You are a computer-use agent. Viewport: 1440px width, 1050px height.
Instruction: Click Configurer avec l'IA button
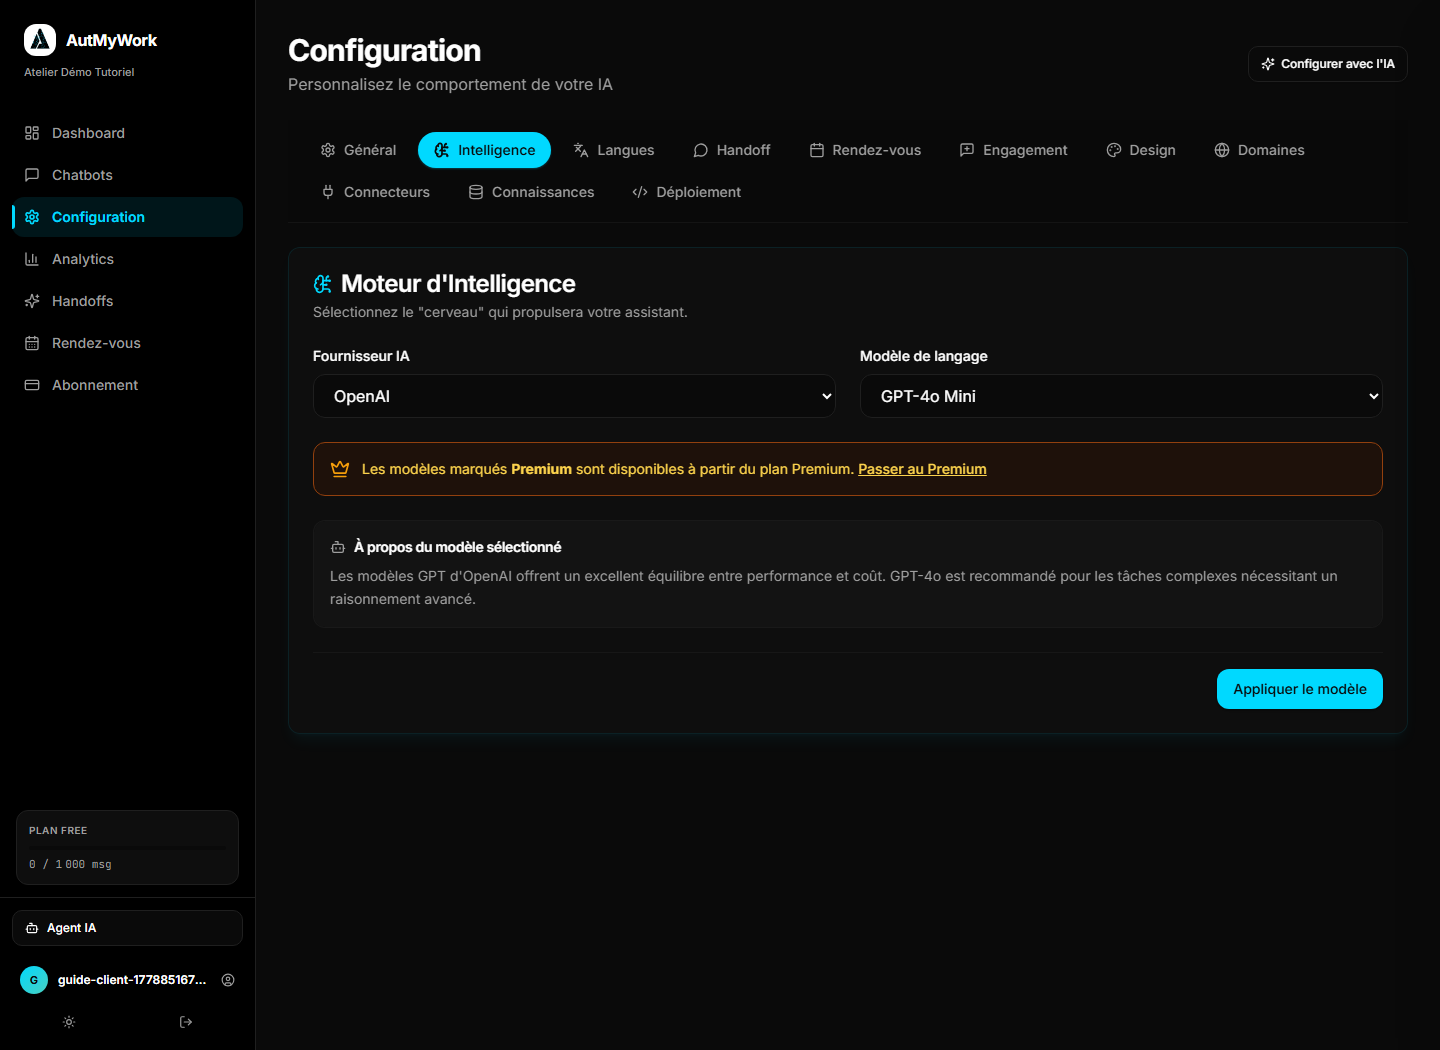[x=1327, y=64]
